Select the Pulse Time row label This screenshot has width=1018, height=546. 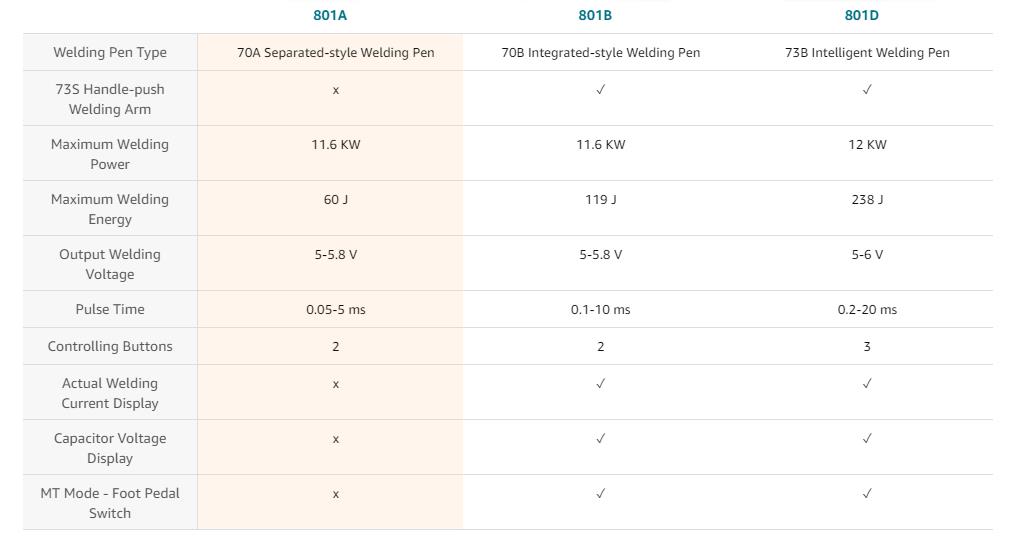(x=110, y=309)
